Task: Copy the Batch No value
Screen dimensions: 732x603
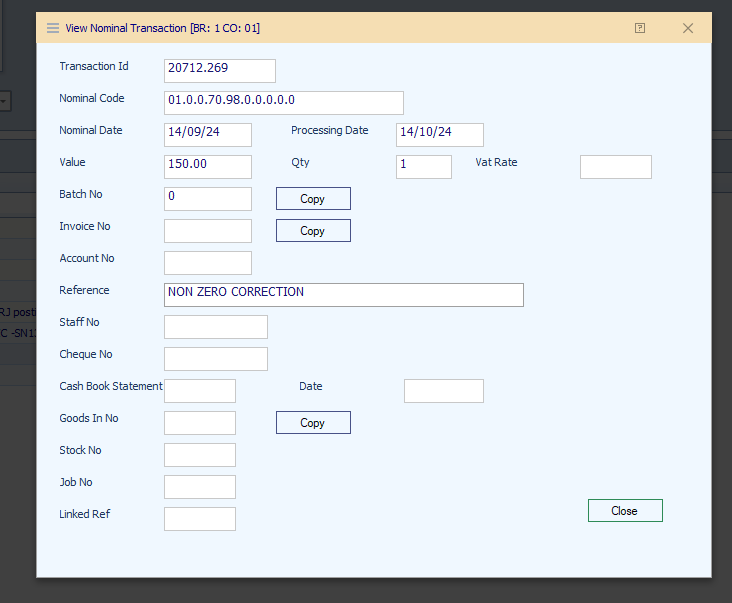Action: (x=313, y=199)
